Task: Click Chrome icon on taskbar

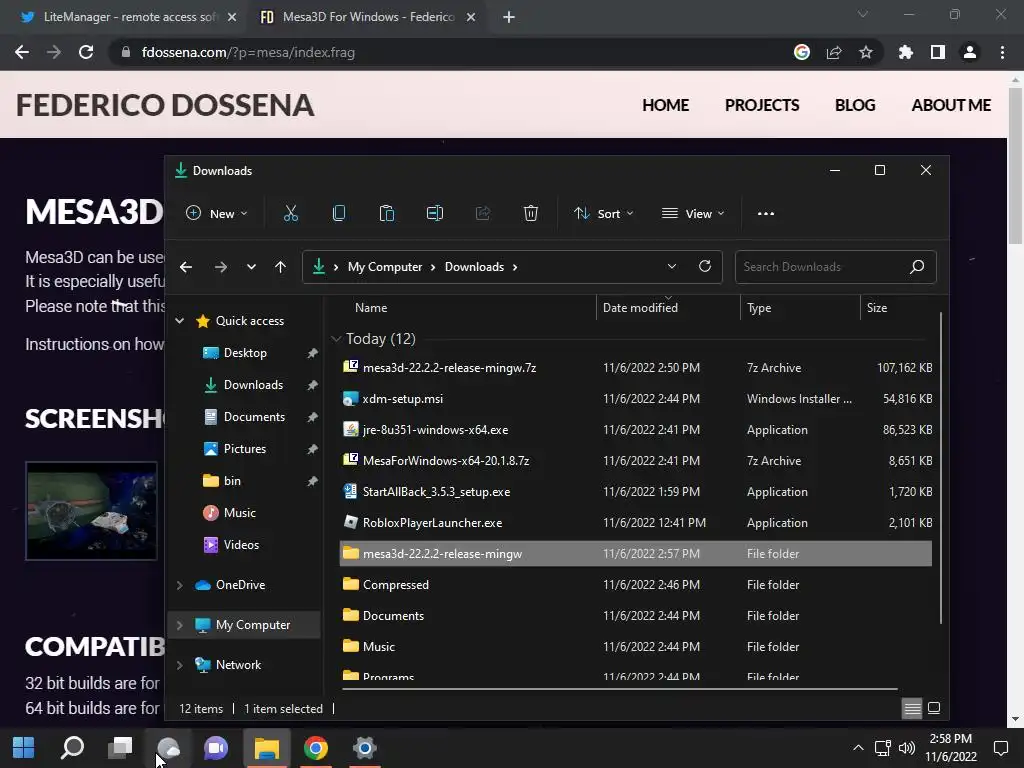Action: [x=315, y=748]
